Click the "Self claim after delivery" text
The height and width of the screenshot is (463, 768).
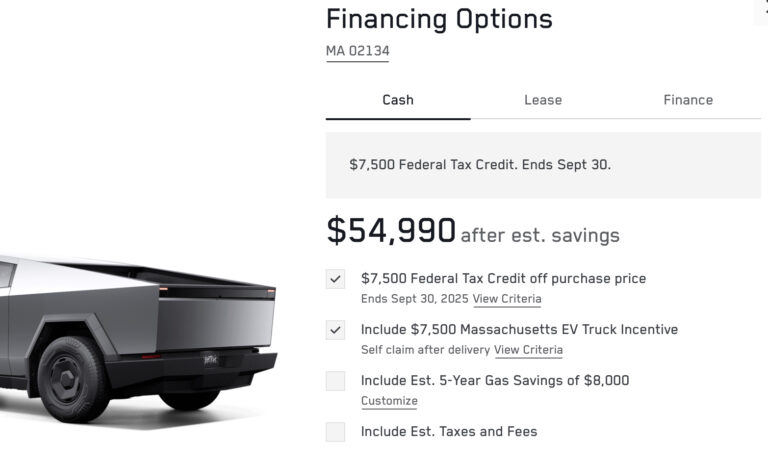click(x=425, y=350)
